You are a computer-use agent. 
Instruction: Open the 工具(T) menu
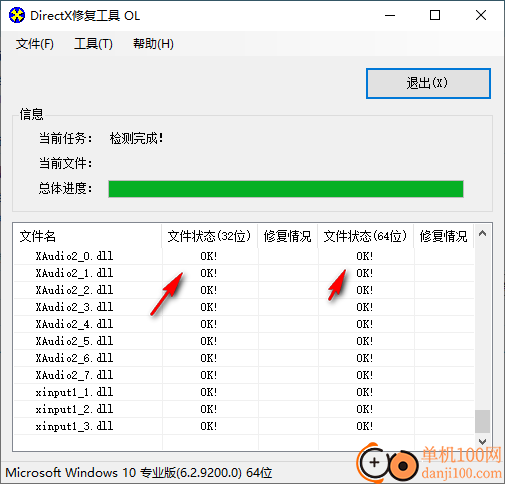point(93,44)
